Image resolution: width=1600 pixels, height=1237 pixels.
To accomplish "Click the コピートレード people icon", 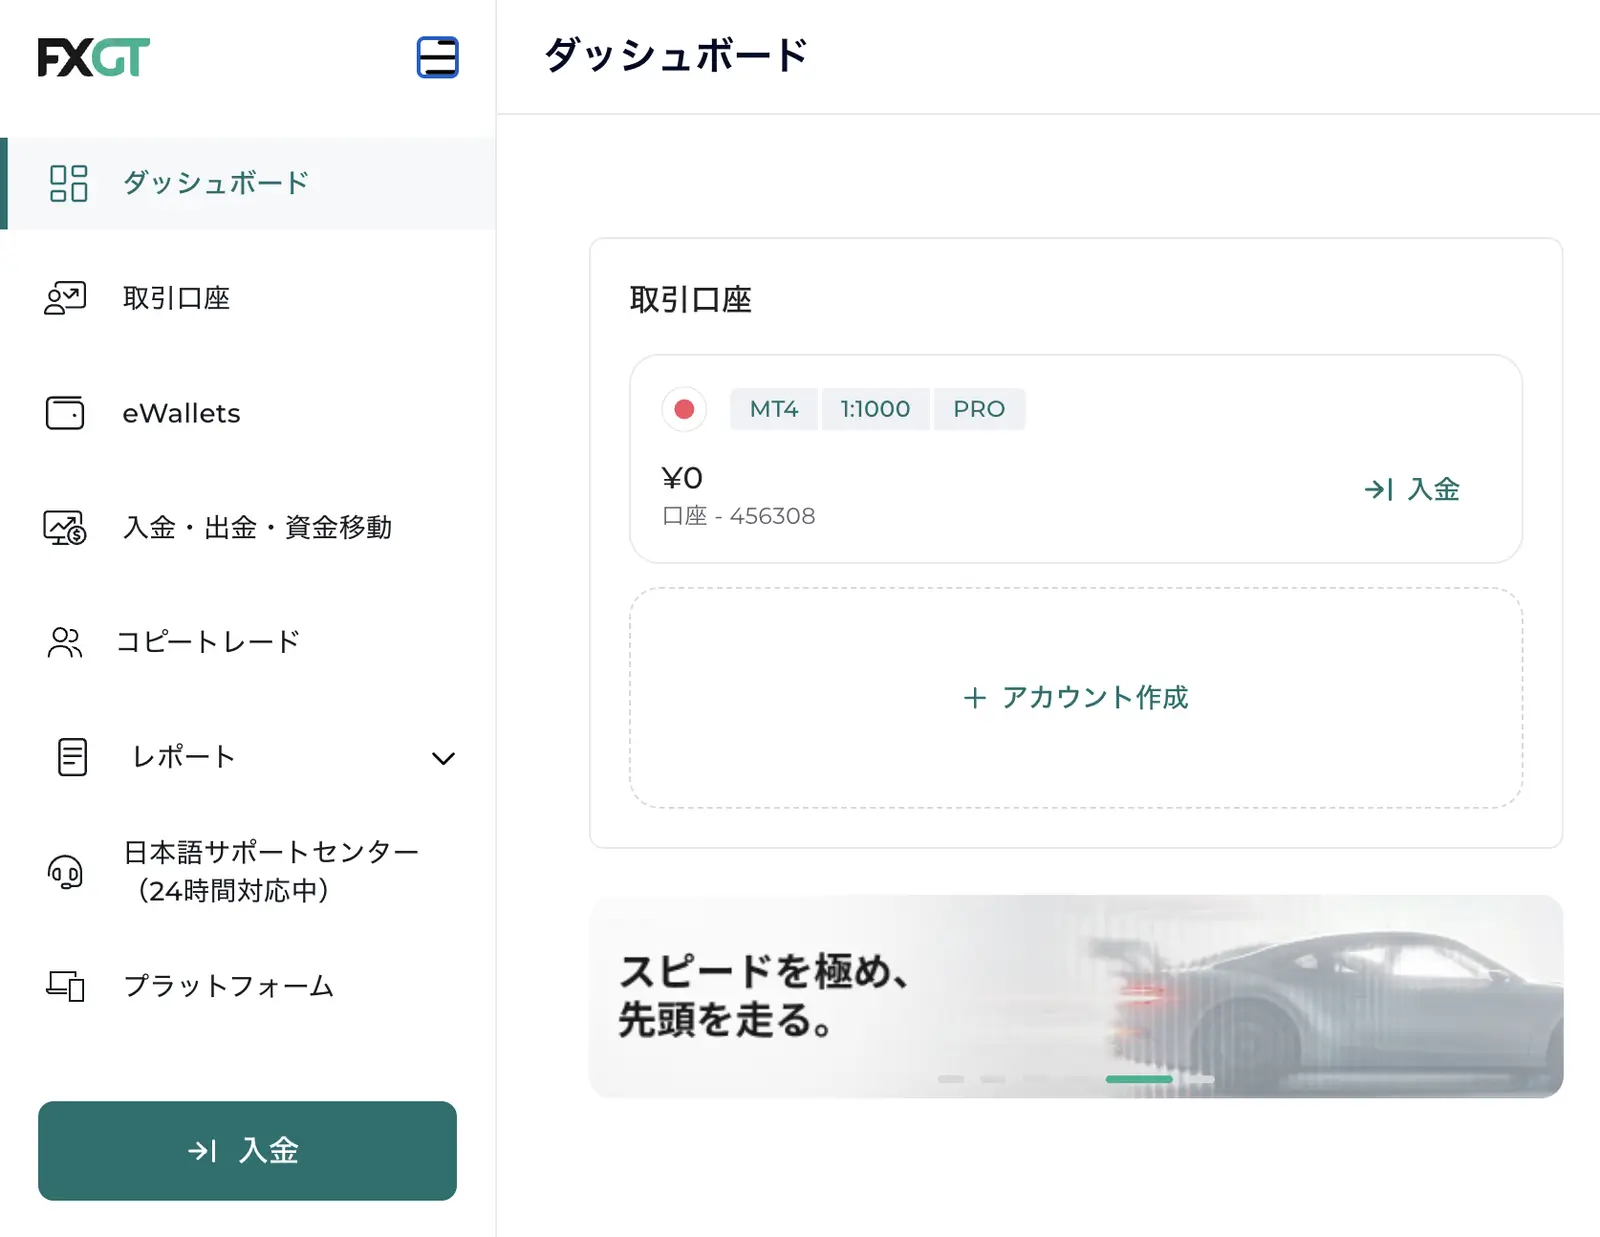I will [65, 642].
